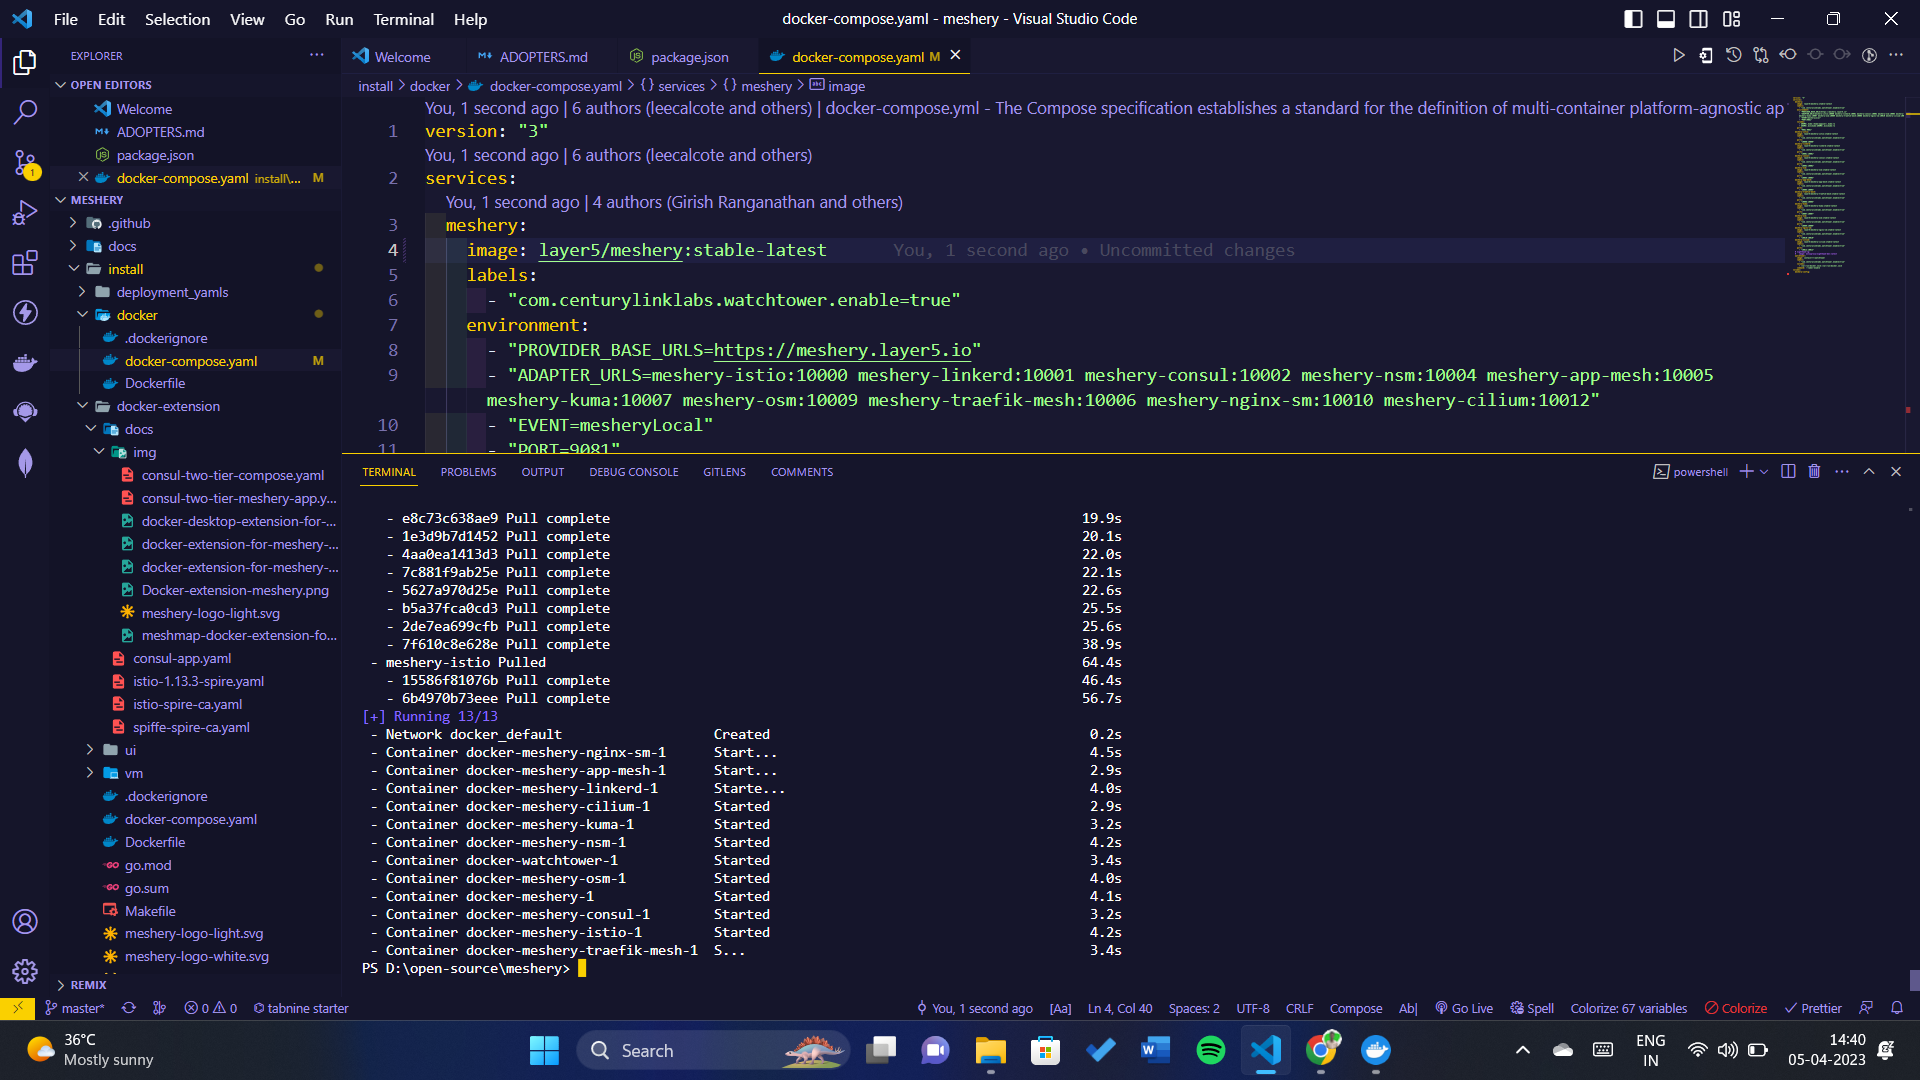The image size is (1920, 1080).
Task: Start Go Live server from status bar
Action: pyautogui.click(x=1464, y=1008)
